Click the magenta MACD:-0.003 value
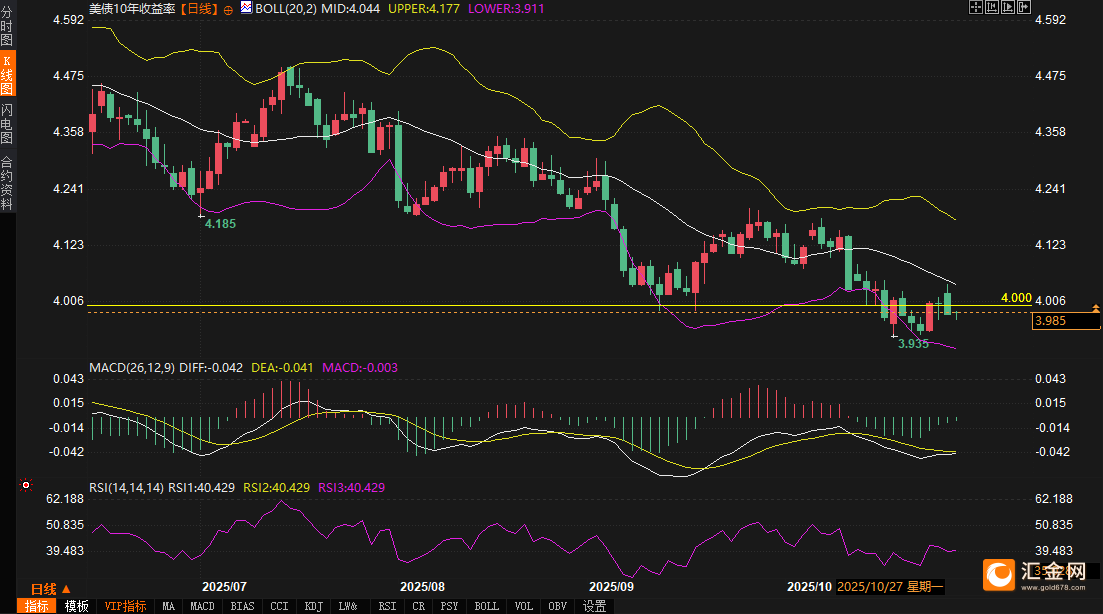1103x614 pixels. coord(359,368)
